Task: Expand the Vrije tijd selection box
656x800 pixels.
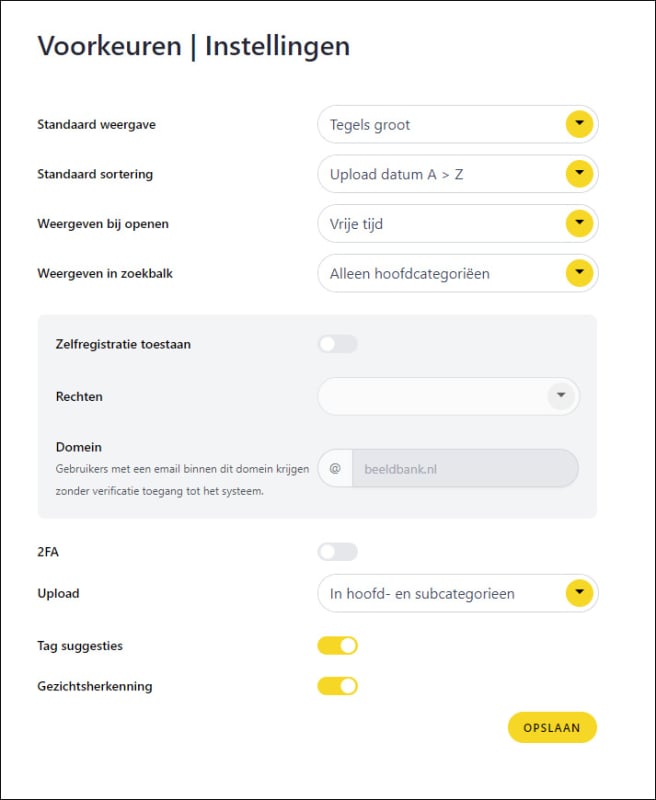Action: (458, 223)
